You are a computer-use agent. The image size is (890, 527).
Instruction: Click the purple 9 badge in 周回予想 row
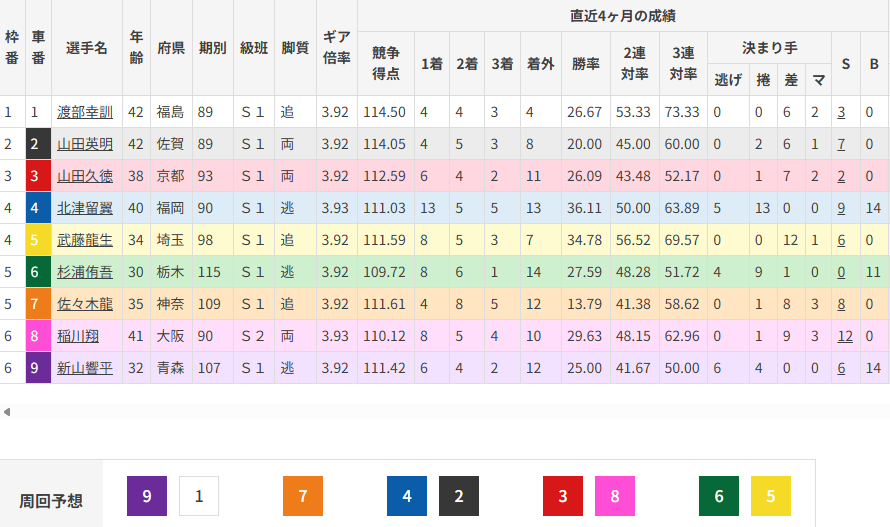click(x=147, y=496)
